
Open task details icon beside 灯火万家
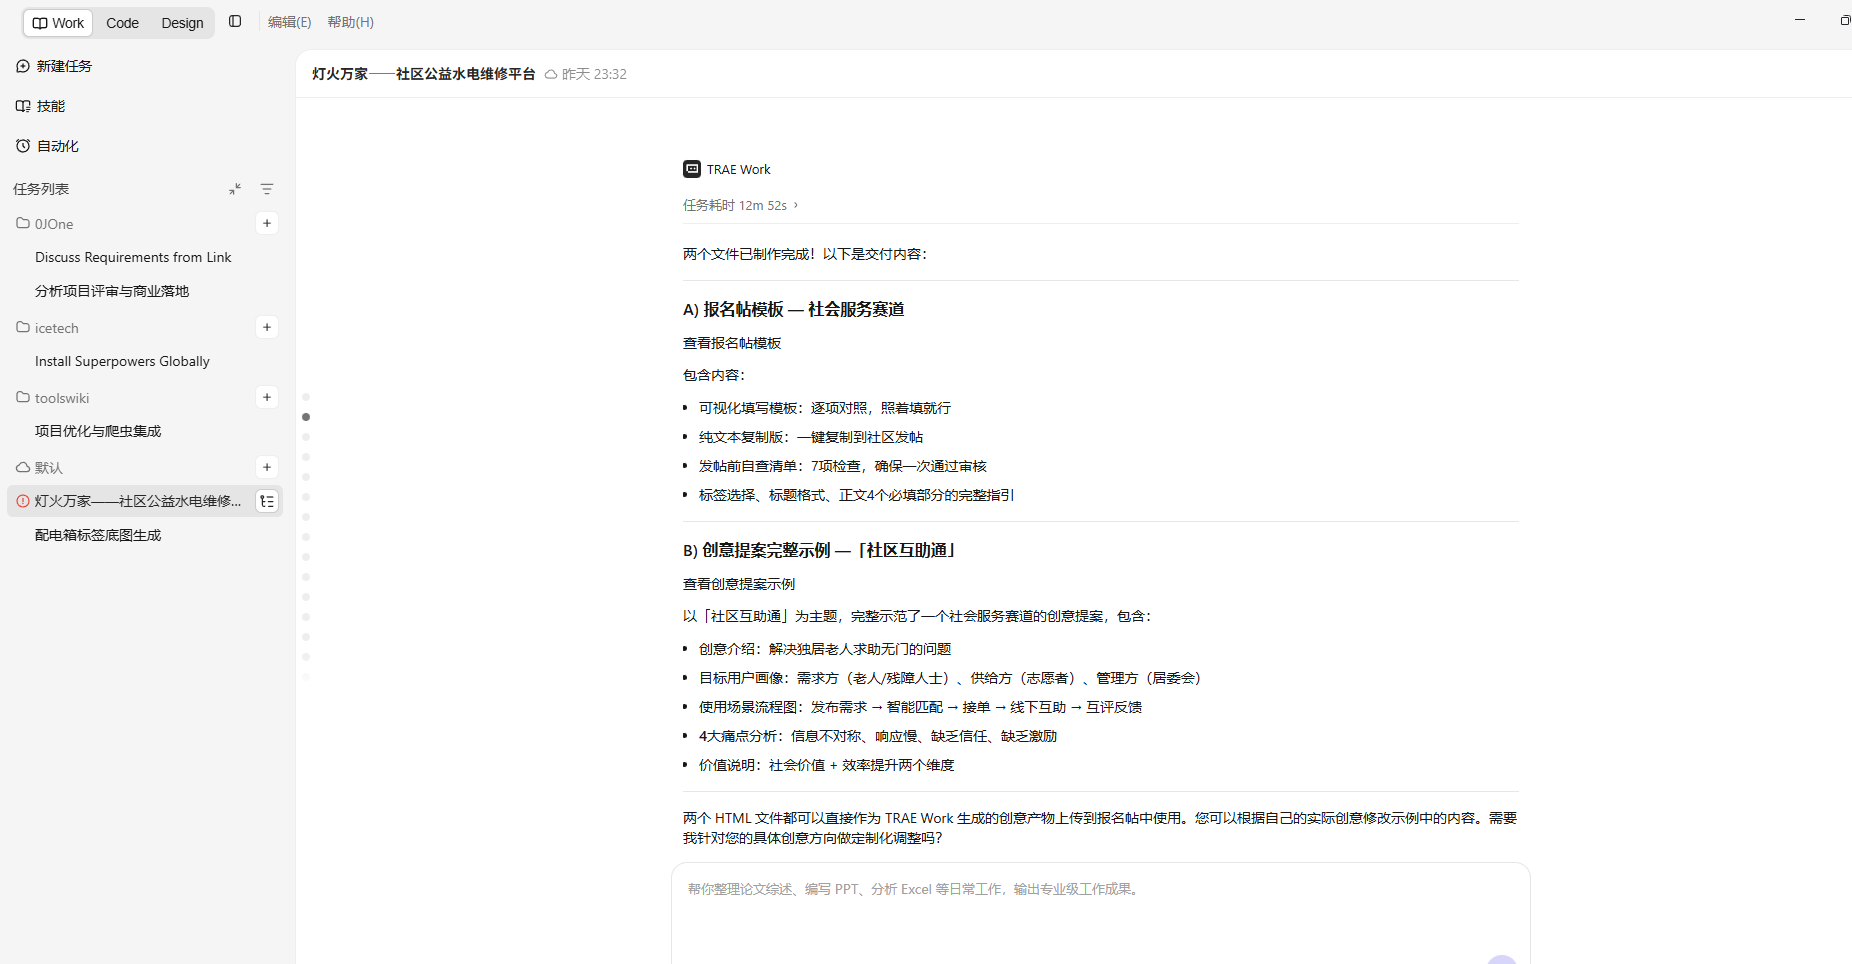[x=267, y=501]
